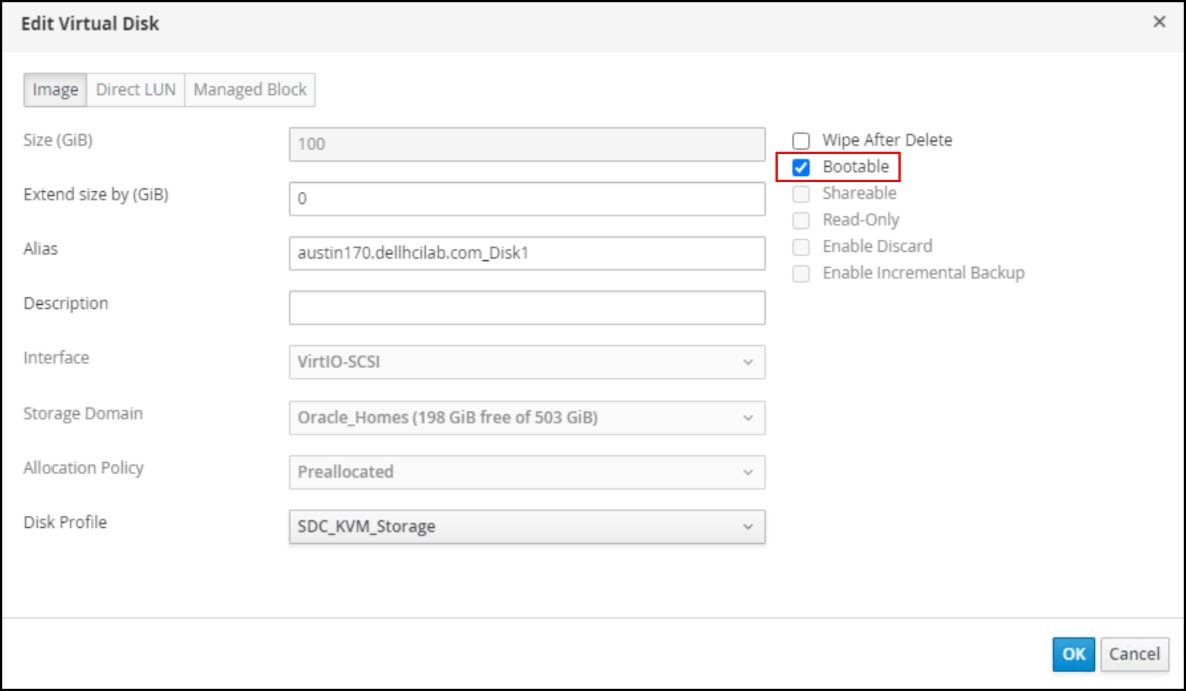The height and width of the screenshot is (691, 1186).
Task: Tick the Read-Only checkbox
Action: click(801, 220)
